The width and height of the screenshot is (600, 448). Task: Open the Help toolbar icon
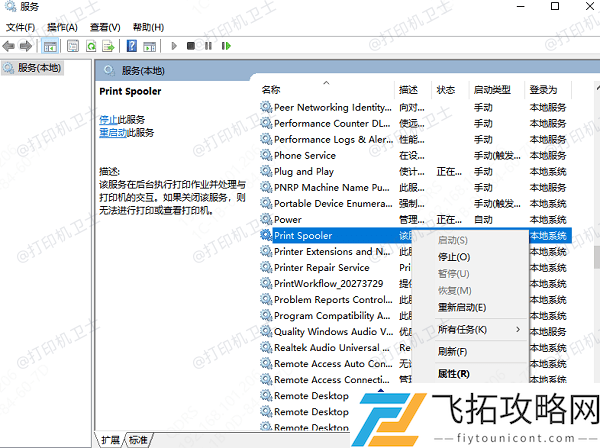point(132,46)
